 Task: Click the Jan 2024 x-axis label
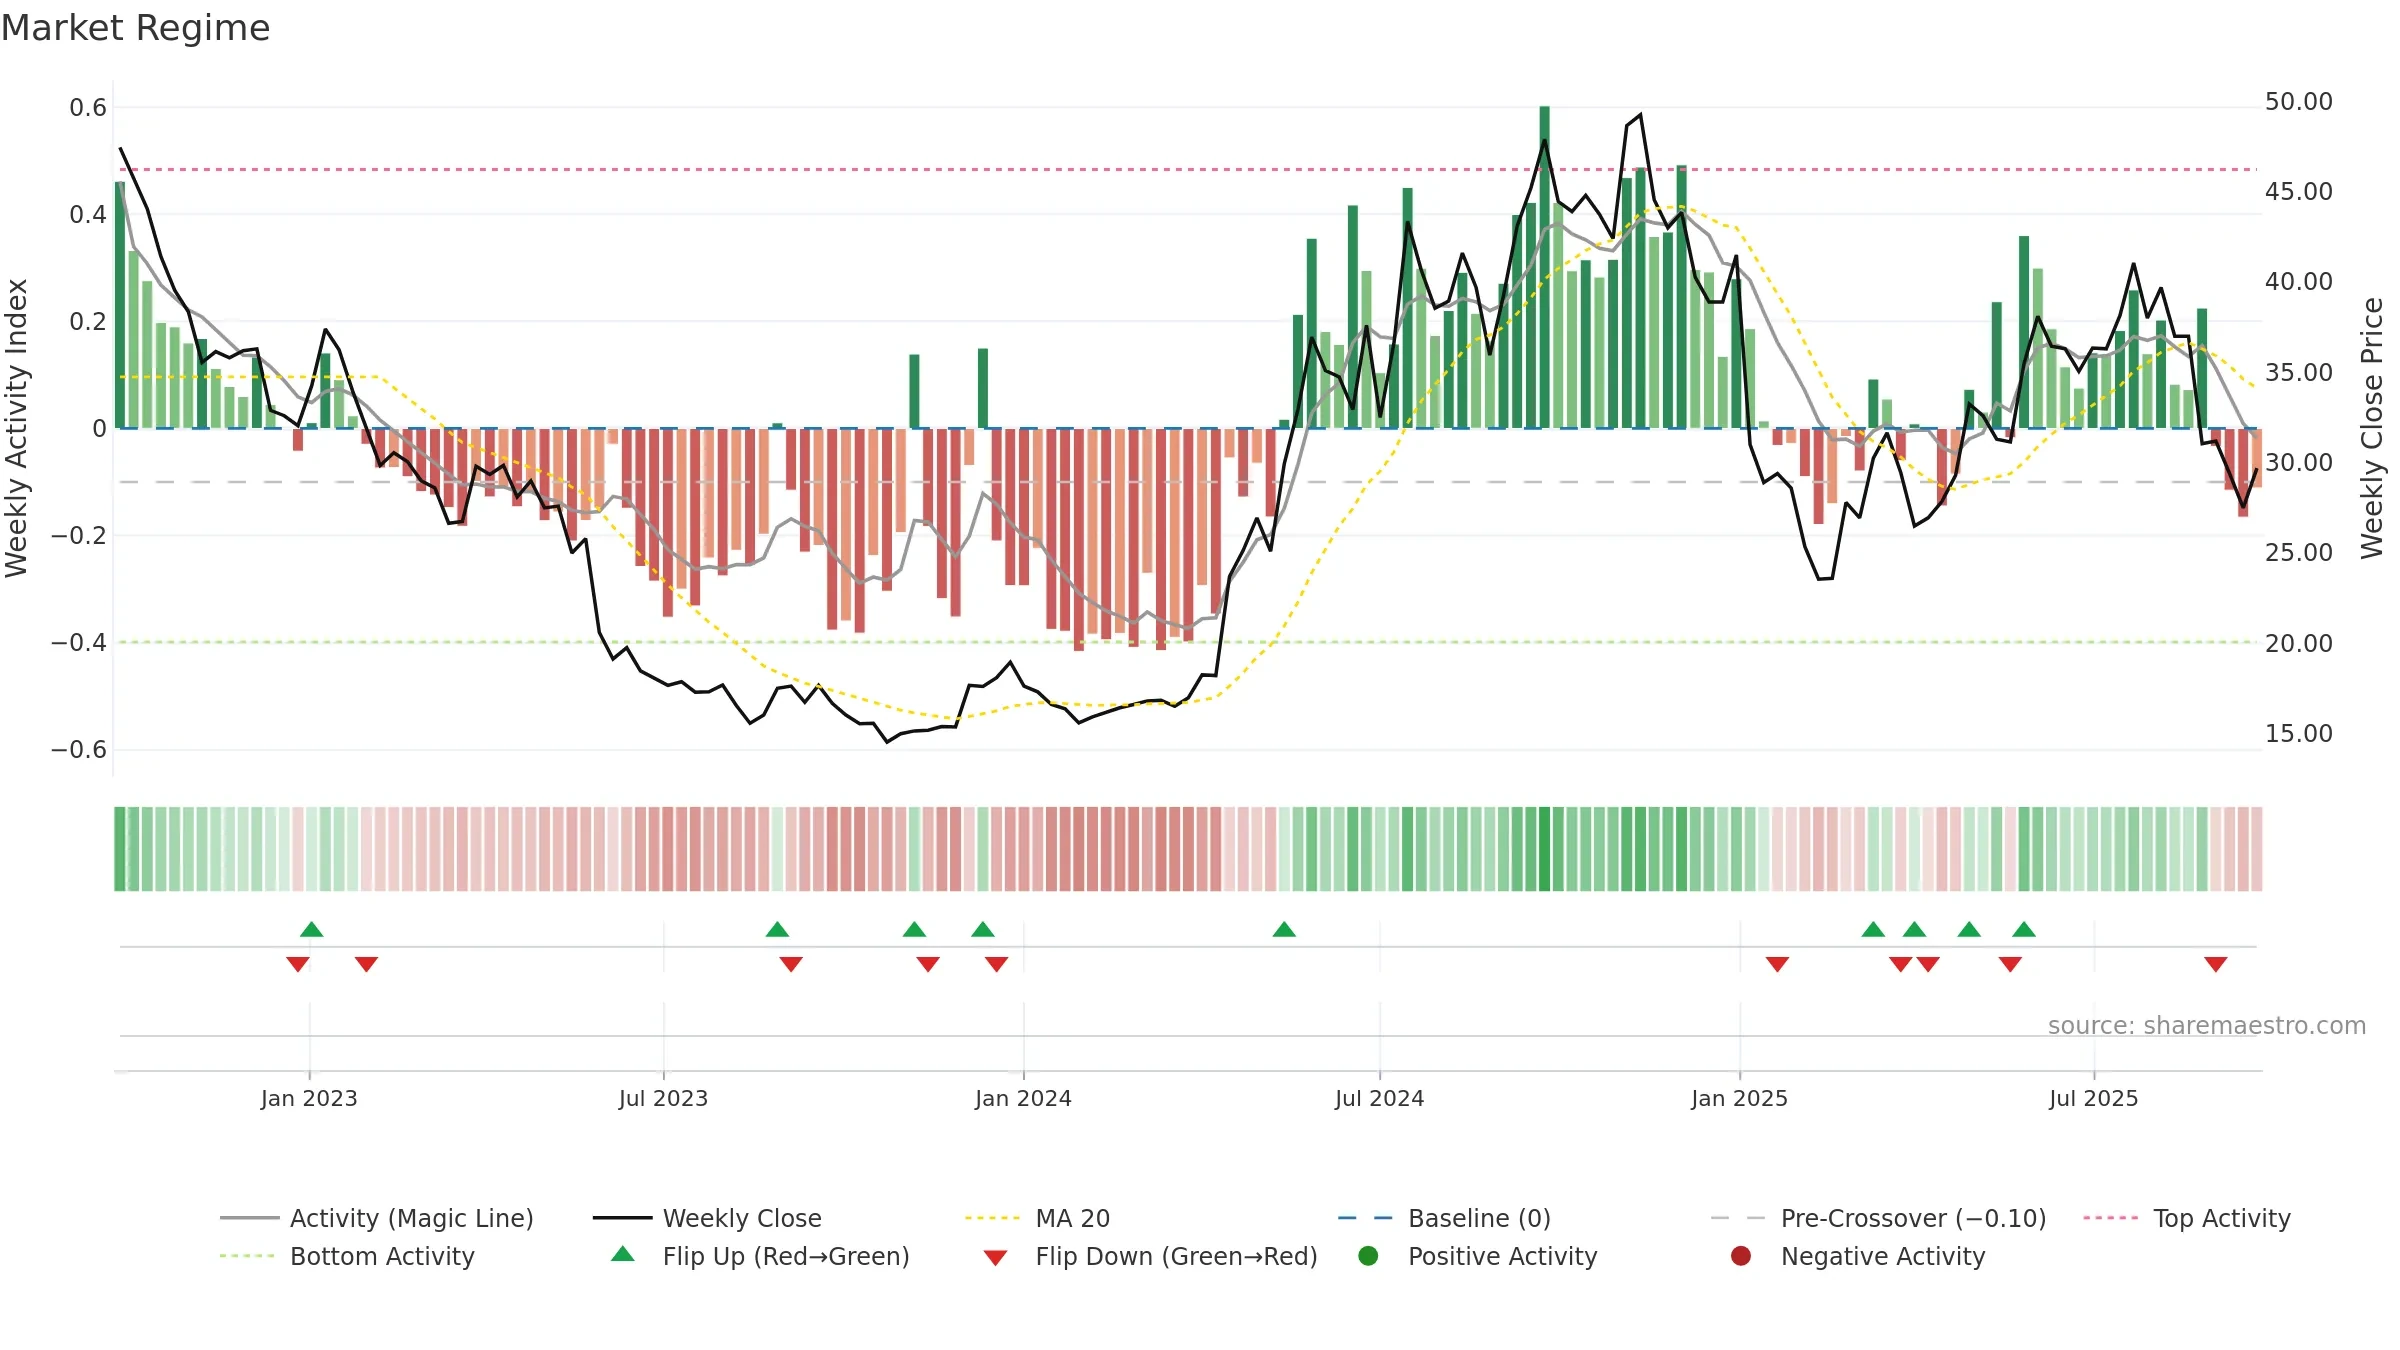point(1023,1098)
